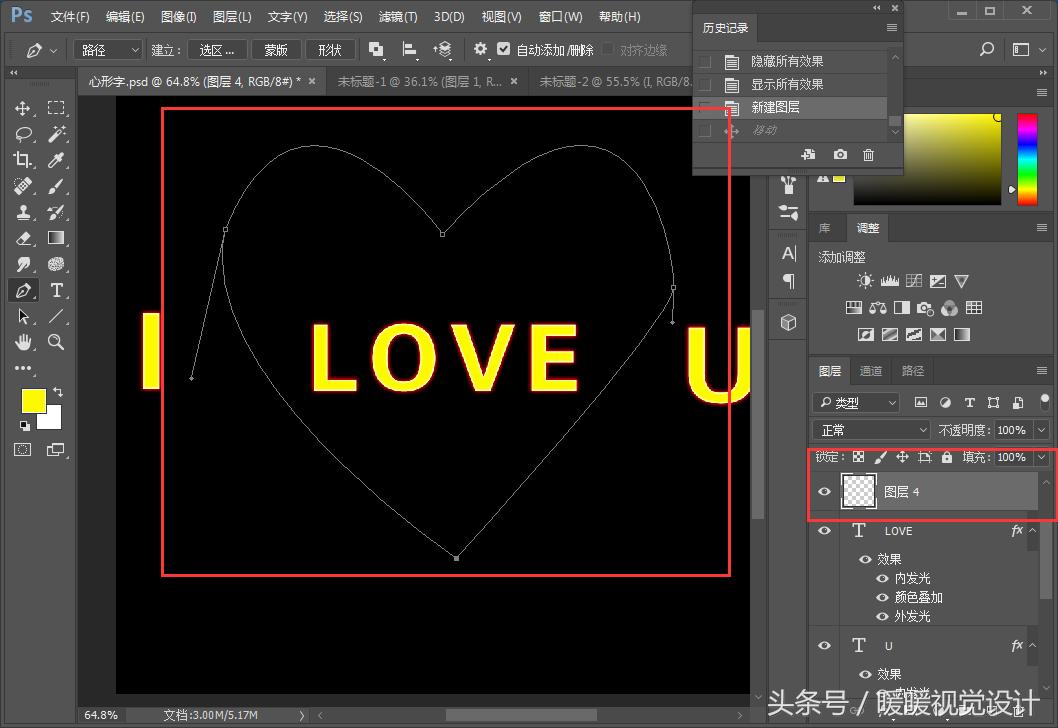Select the Zoom tool in toolbar
Image resolution: width=1058 pixels, height=728 pixels.
click(56, 342)
